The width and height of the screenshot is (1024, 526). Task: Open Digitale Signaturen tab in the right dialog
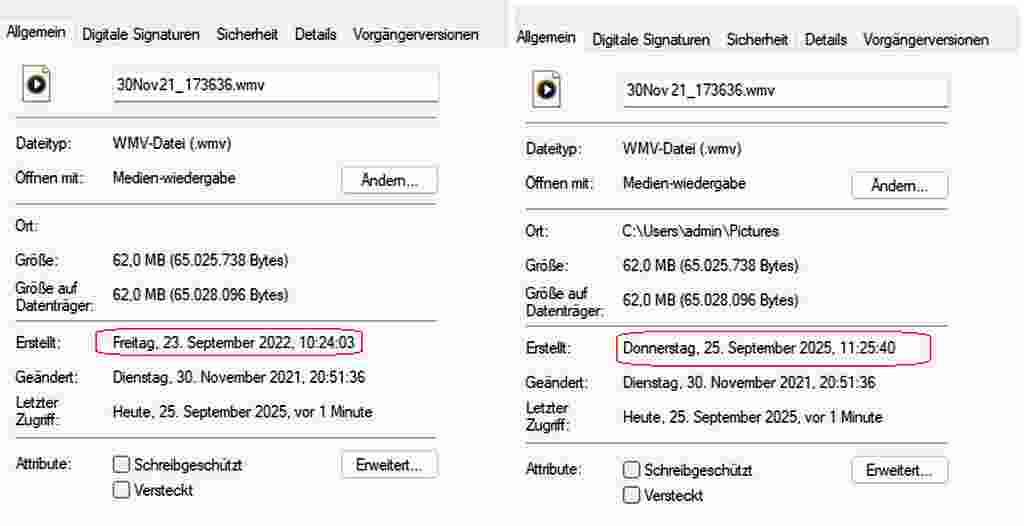click(651, 40)
